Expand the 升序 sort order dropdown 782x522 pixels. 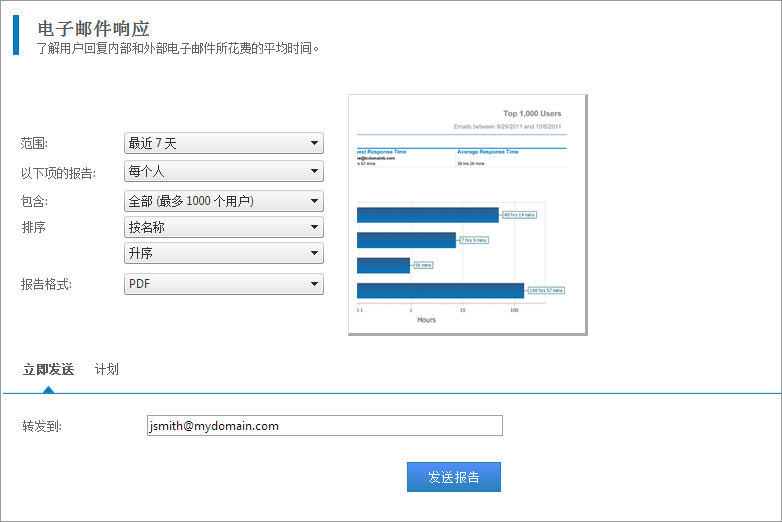point(223,253)
